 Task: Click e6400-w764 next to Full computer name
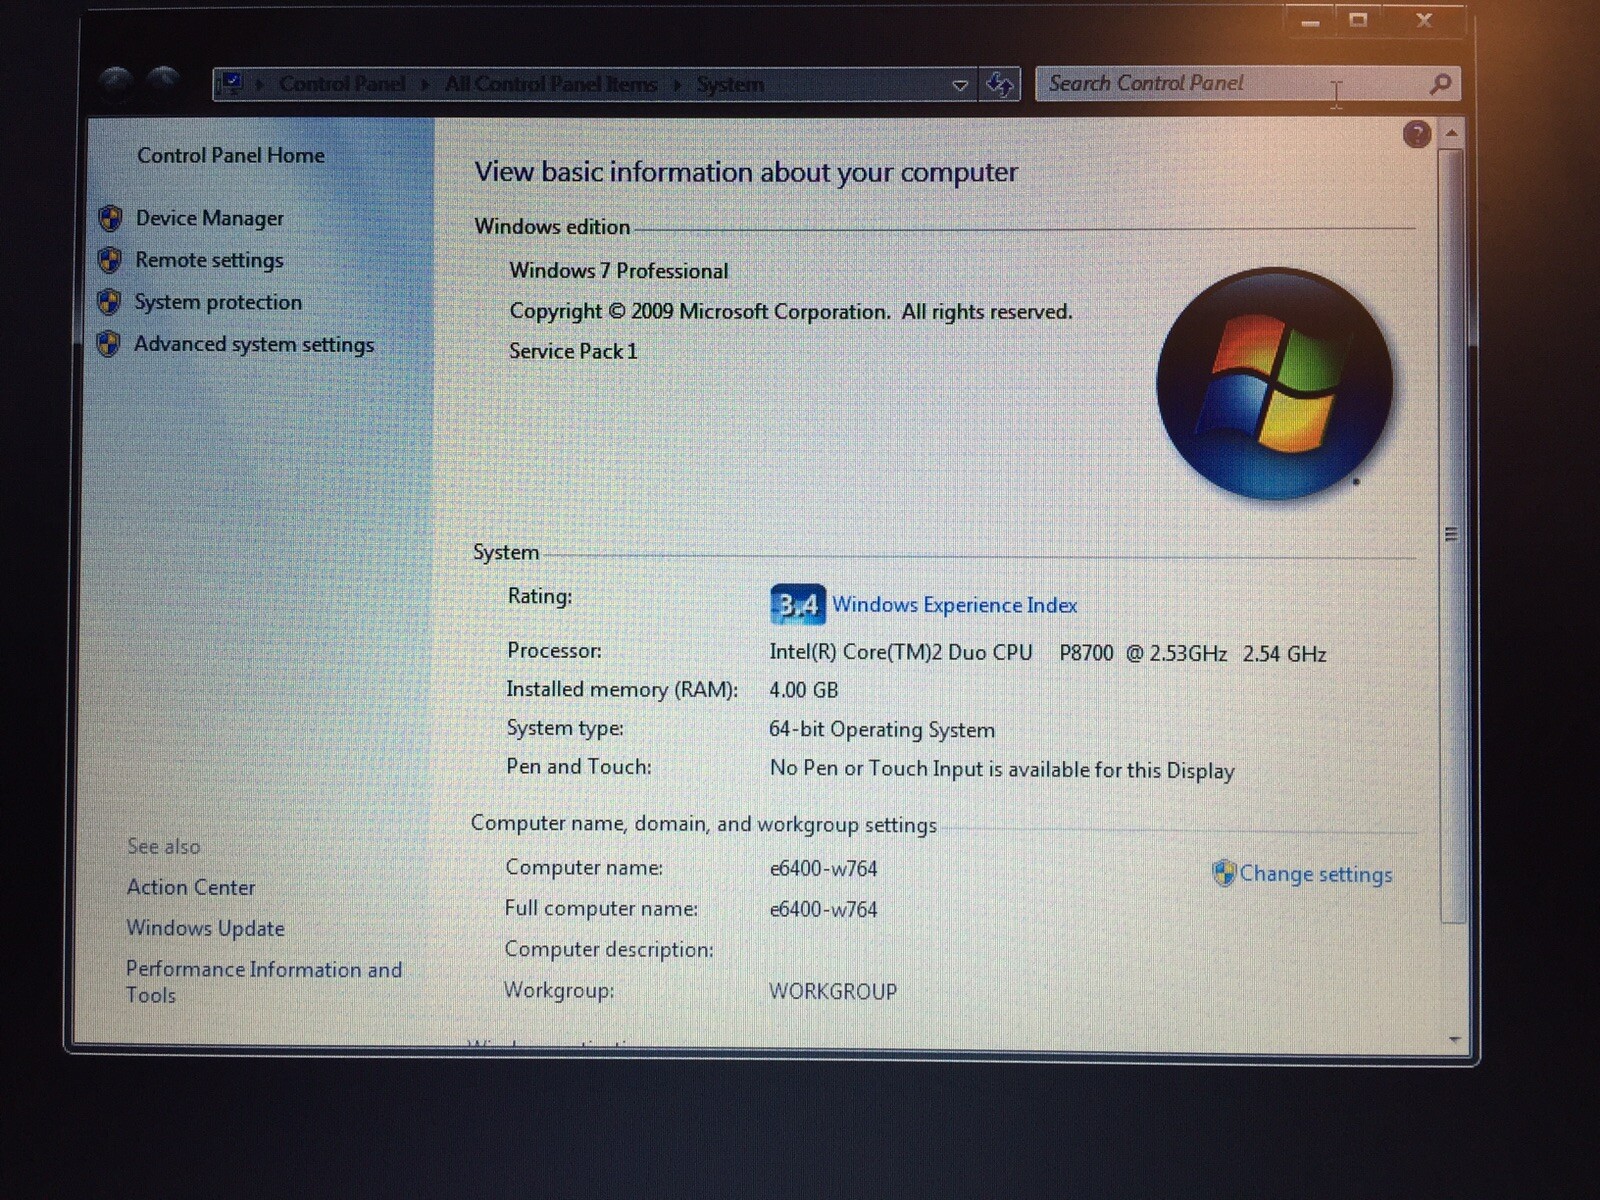(x=823, y=910)
